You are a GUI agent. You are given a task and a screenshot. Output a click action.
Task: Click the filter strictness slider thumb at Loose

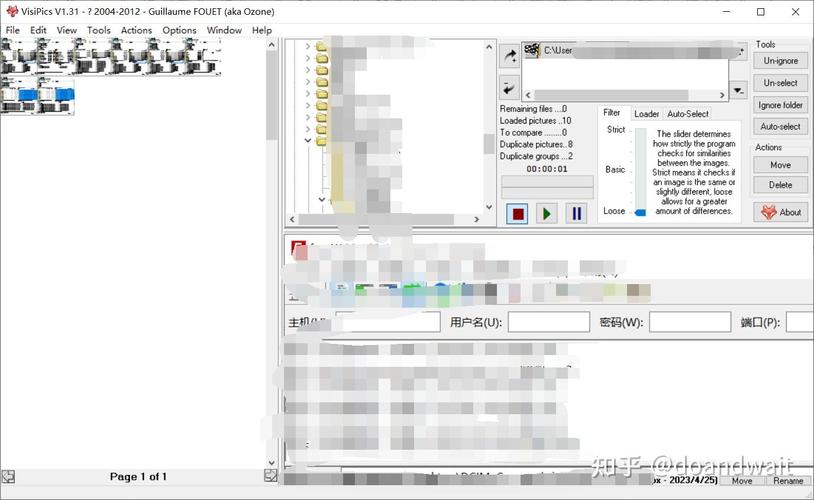coord(641,212)
